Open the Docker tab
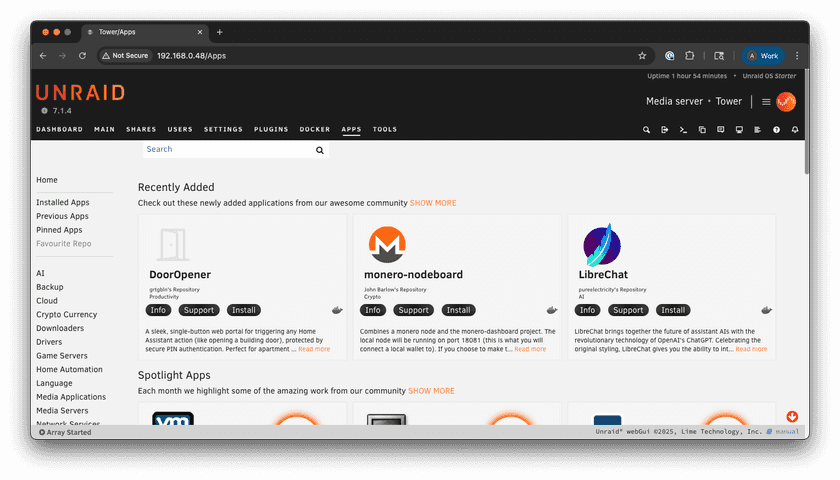This screenshot has height=480, width=840. click(x=315, y=130)
